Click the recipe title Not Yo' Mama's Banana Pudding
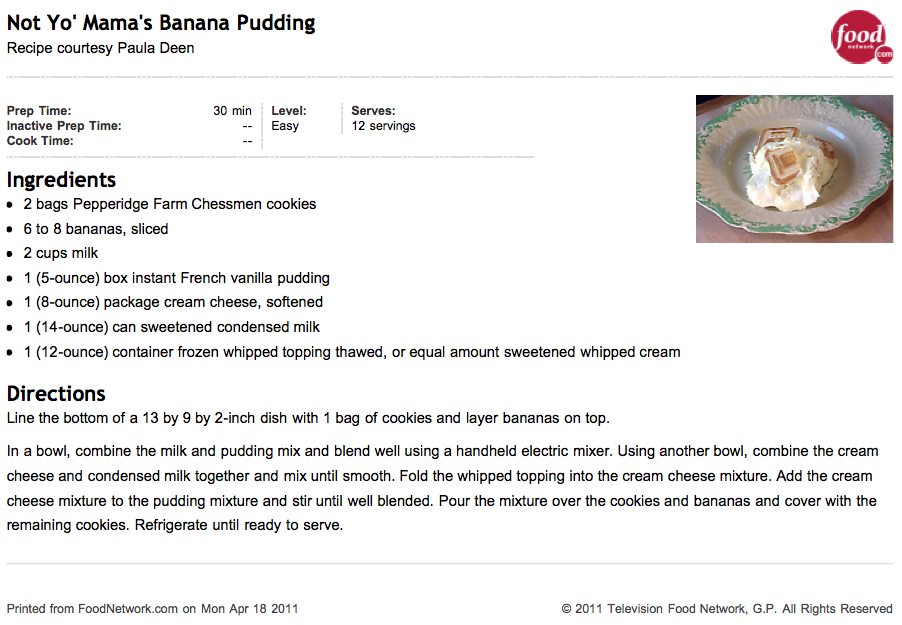This screenshot has width=902, height=625. tap(161, 23)
